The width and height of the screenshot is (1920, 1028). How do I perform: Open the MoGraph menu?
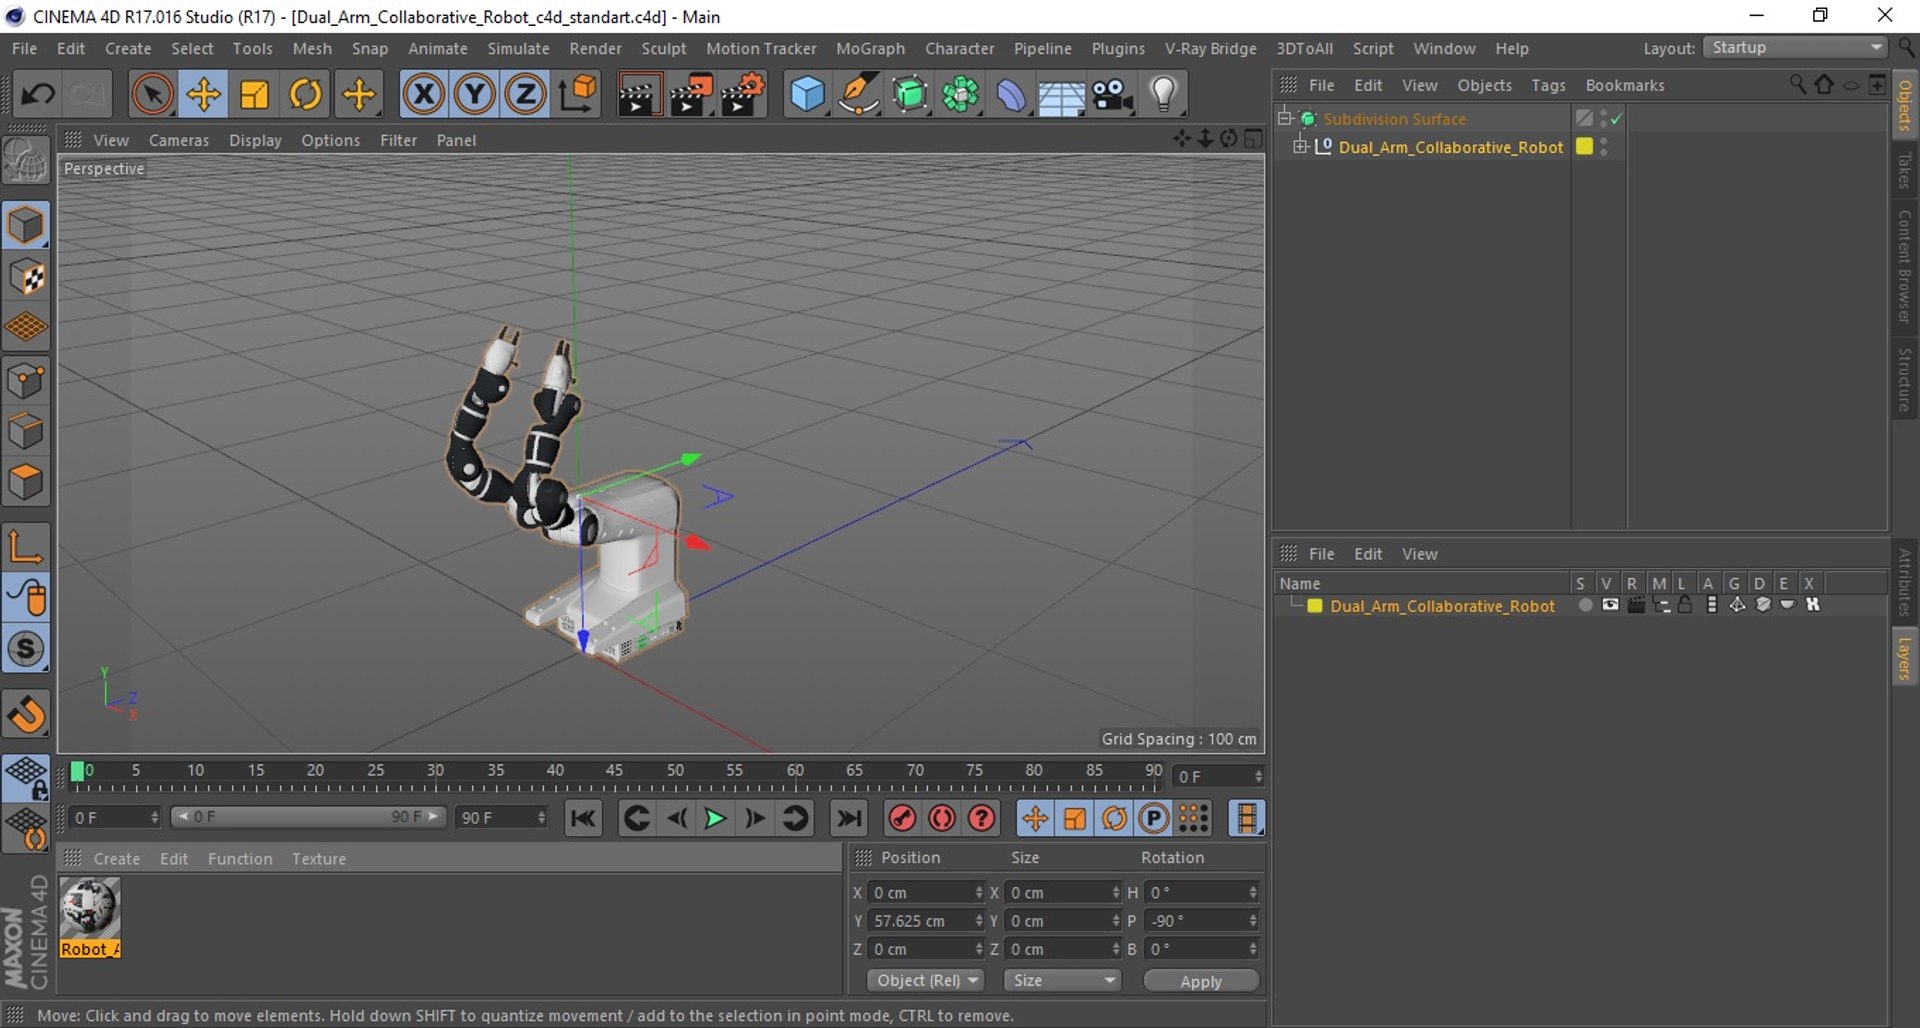pos(870,48)
